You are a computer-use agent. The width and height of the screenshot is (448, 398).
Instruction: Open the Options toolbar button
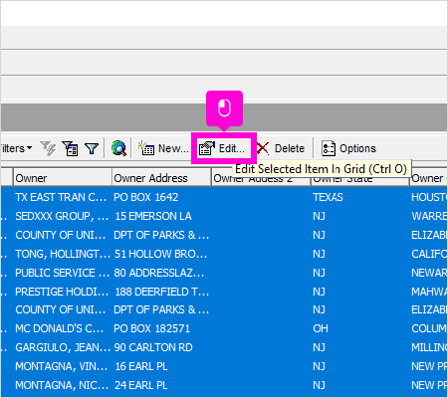pos(349,148)
